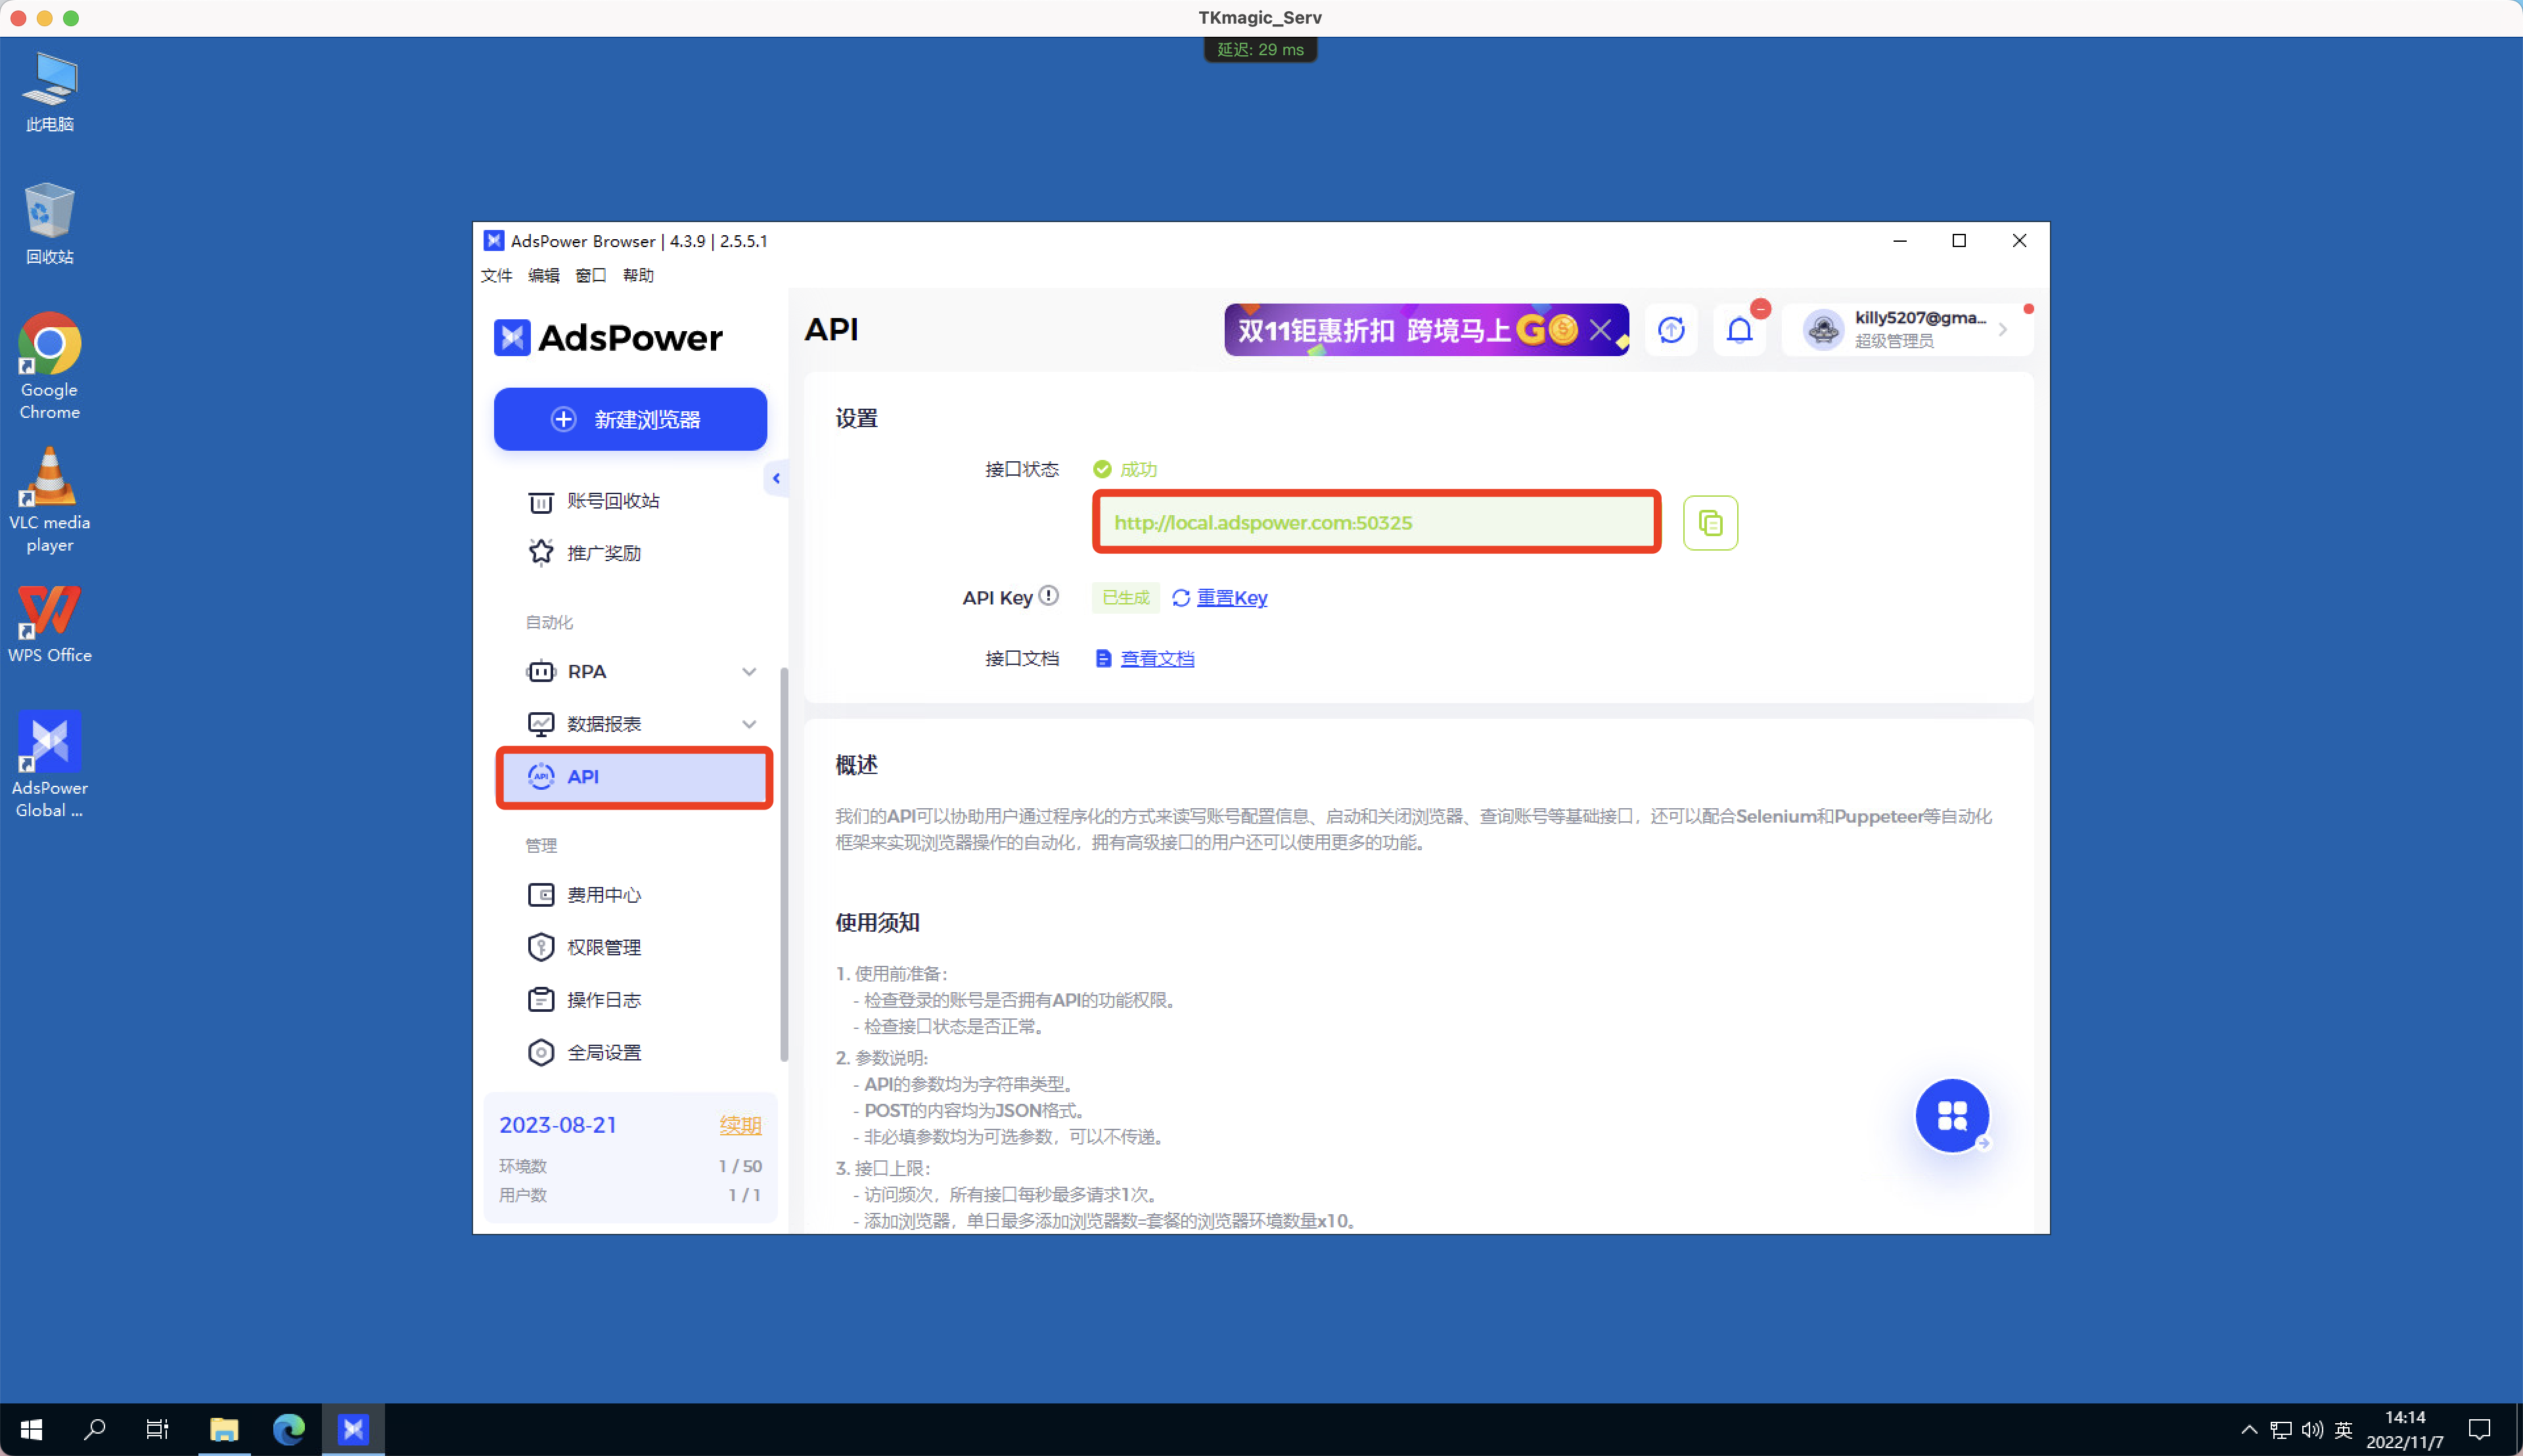Open the 帮助 menu
This screenshot has height=1456, width=2523.
click(639, 275)
